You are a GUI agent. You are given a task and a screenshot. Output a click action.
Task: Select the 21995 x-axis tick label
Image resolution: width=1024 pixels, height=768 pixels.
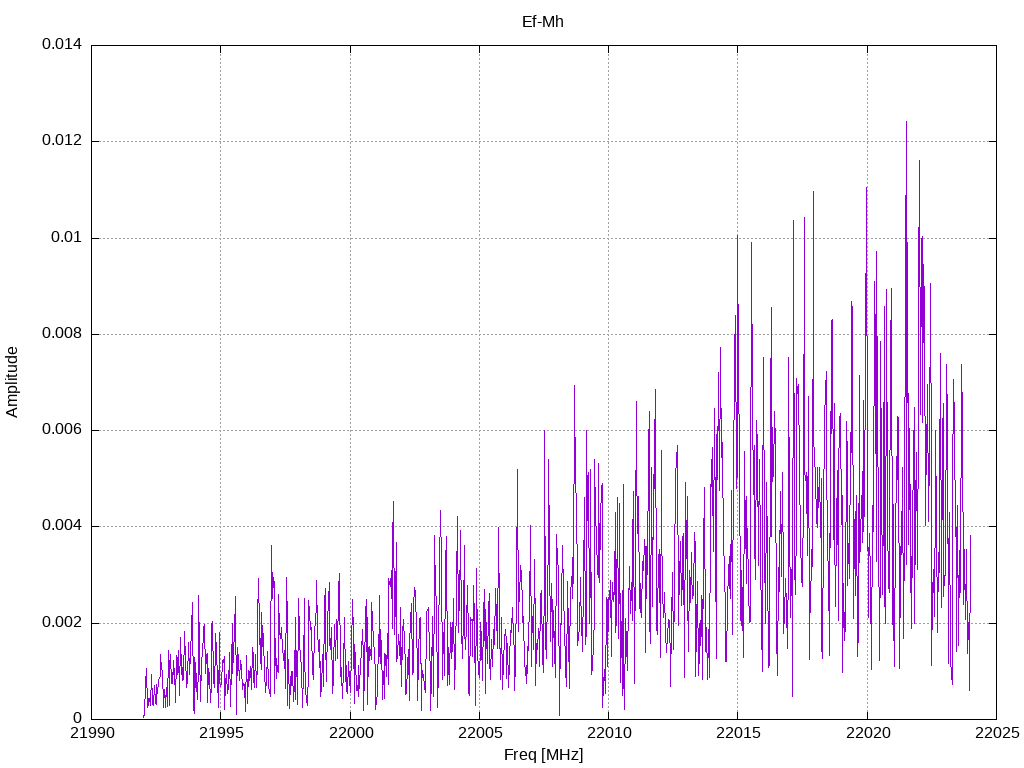(220, 734)
